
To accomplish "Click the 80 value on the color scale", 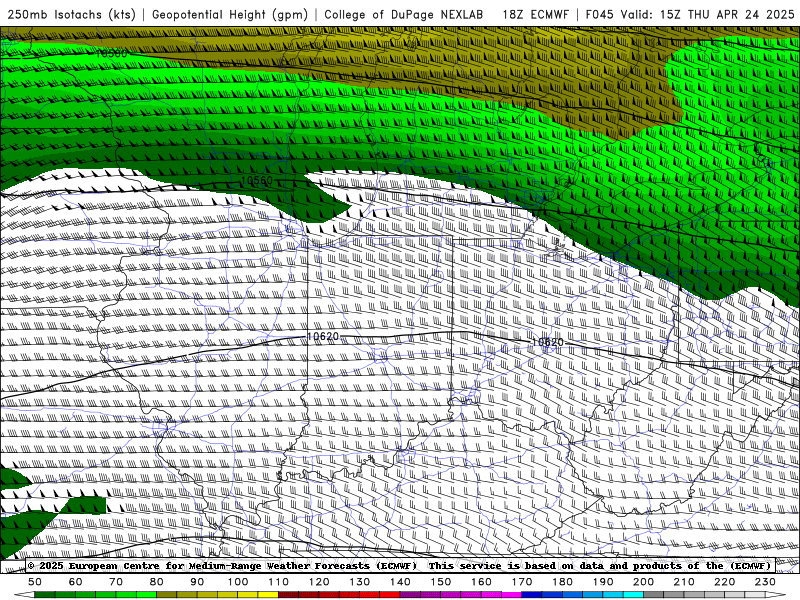I will tap(156, 582).
